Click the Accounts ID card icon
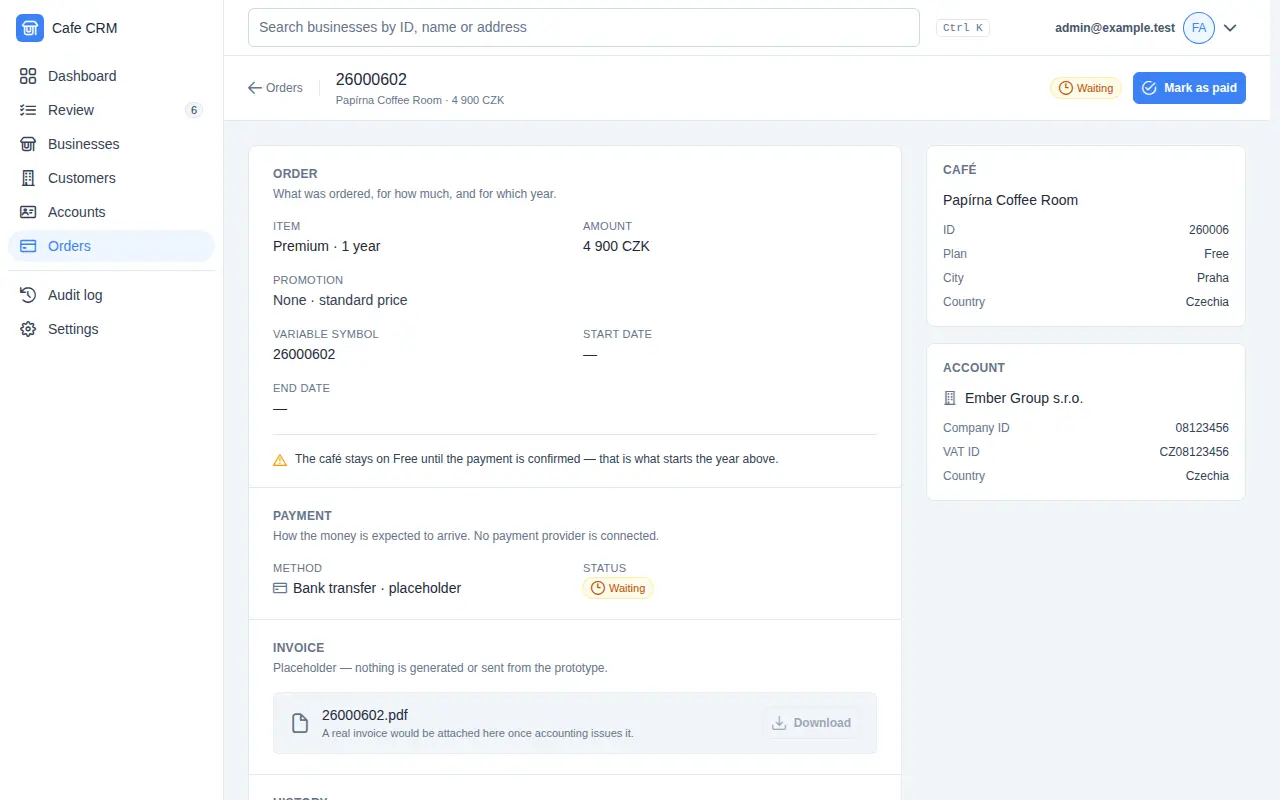 [x=28, y=212]
